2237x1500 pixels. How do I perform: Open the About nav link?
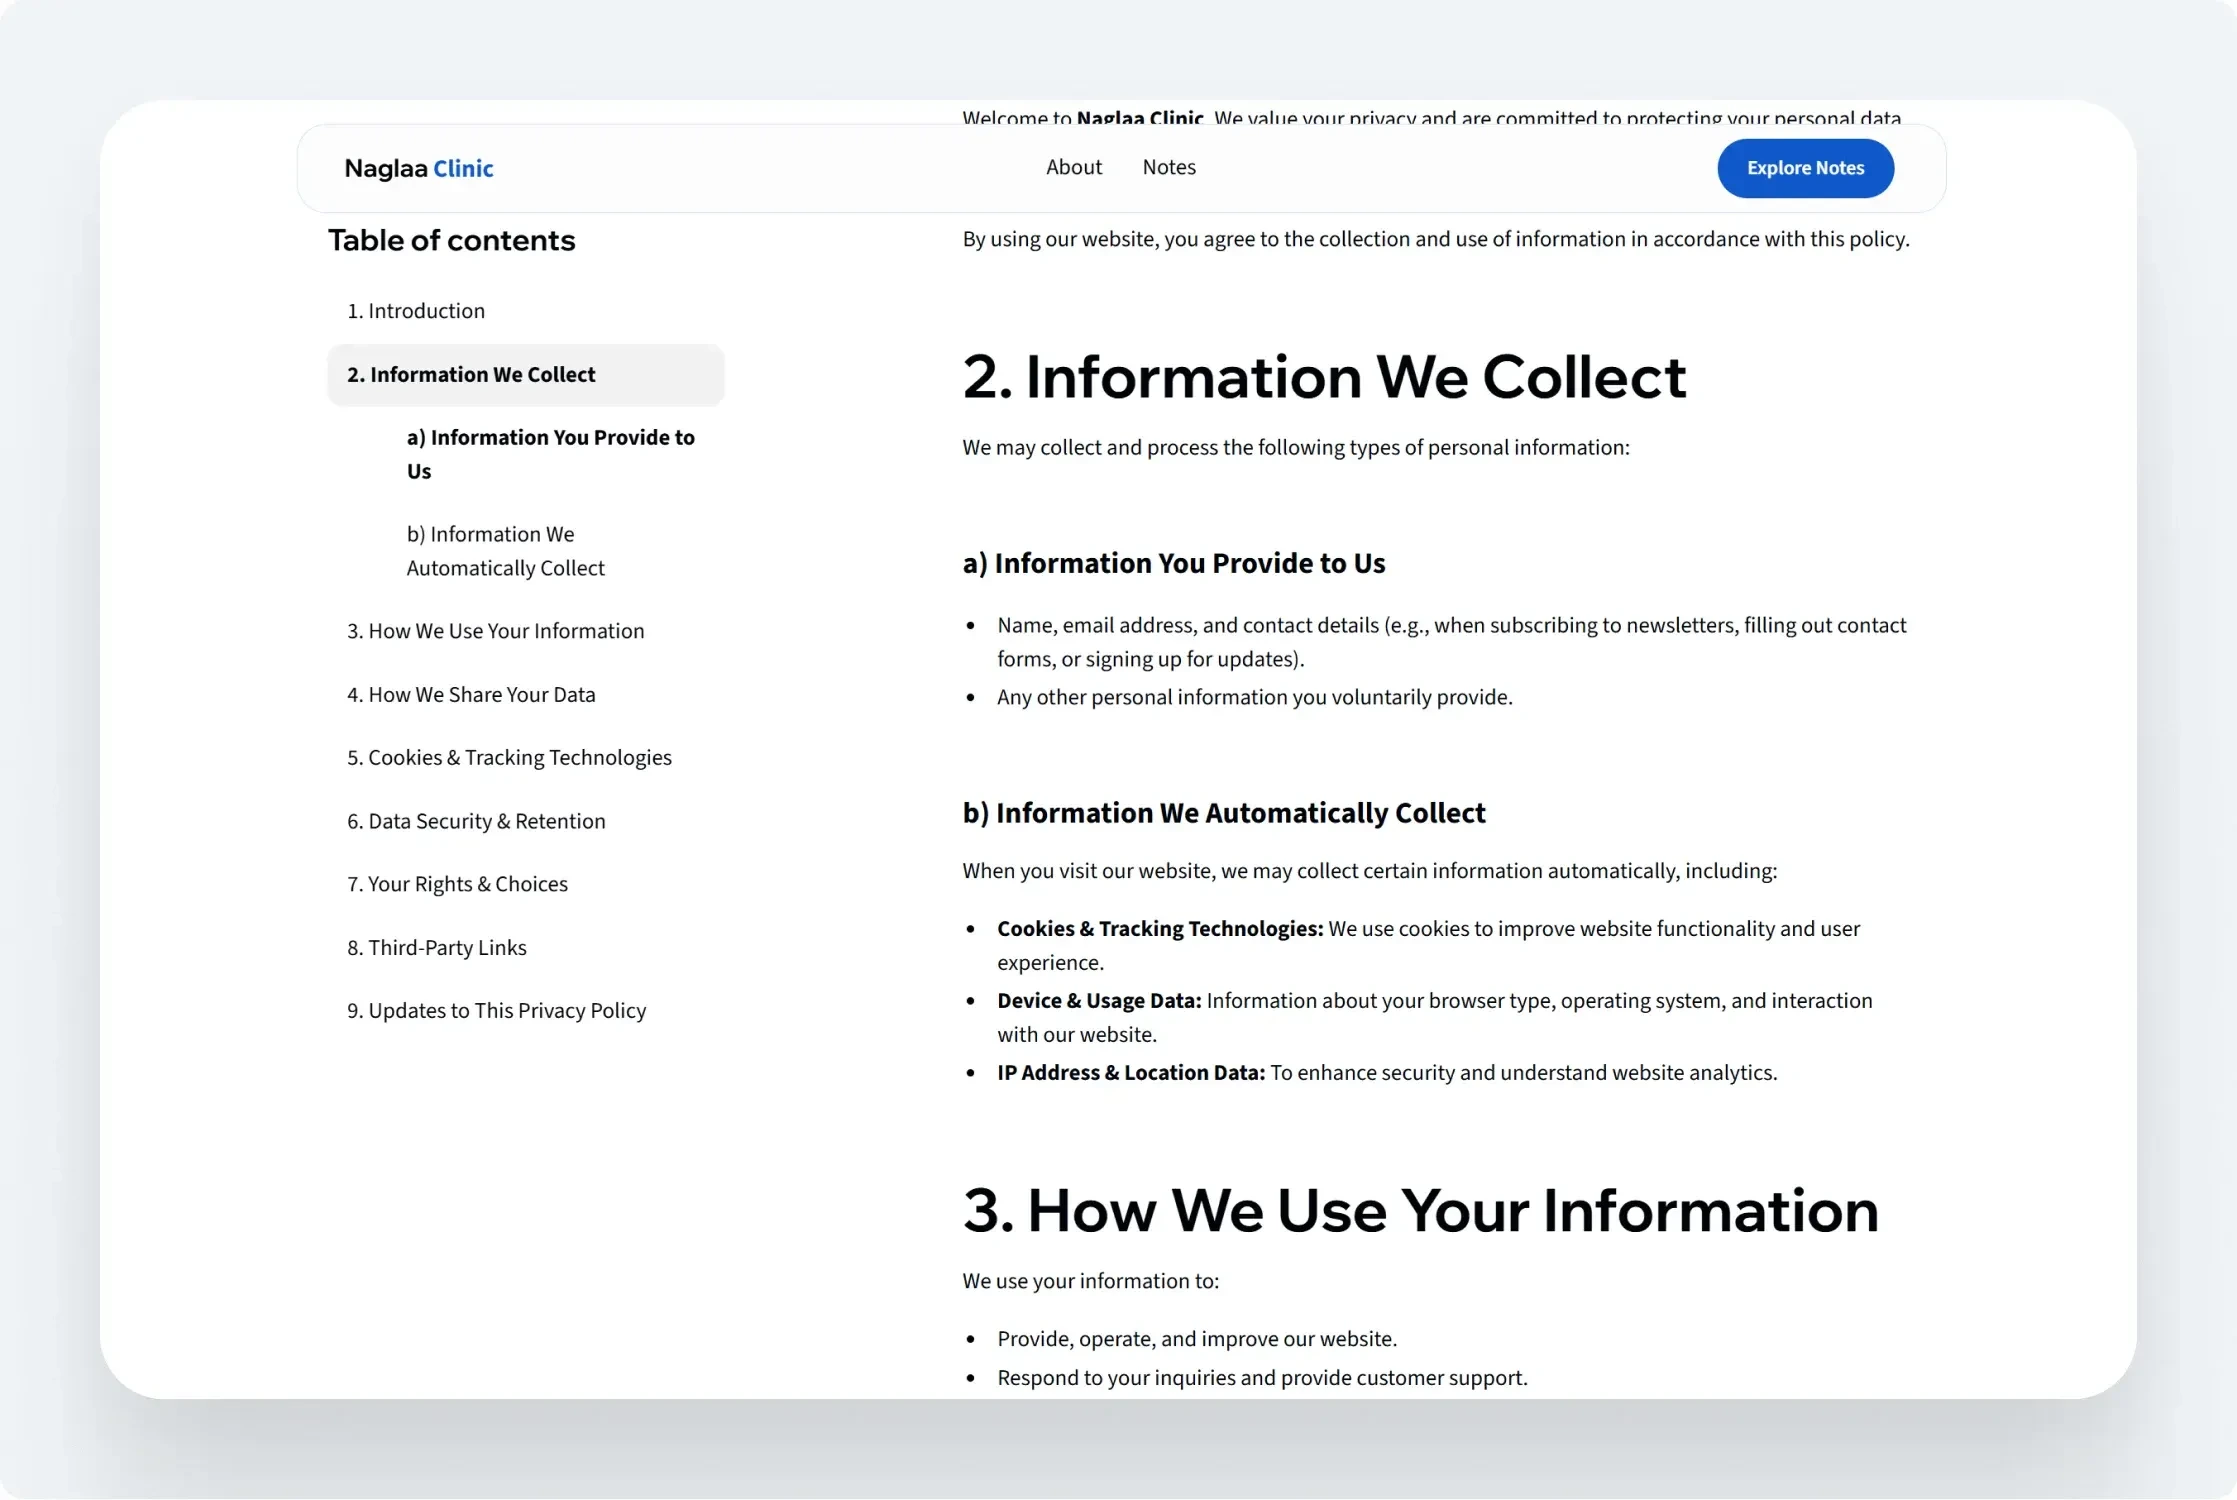(1073, 167)
